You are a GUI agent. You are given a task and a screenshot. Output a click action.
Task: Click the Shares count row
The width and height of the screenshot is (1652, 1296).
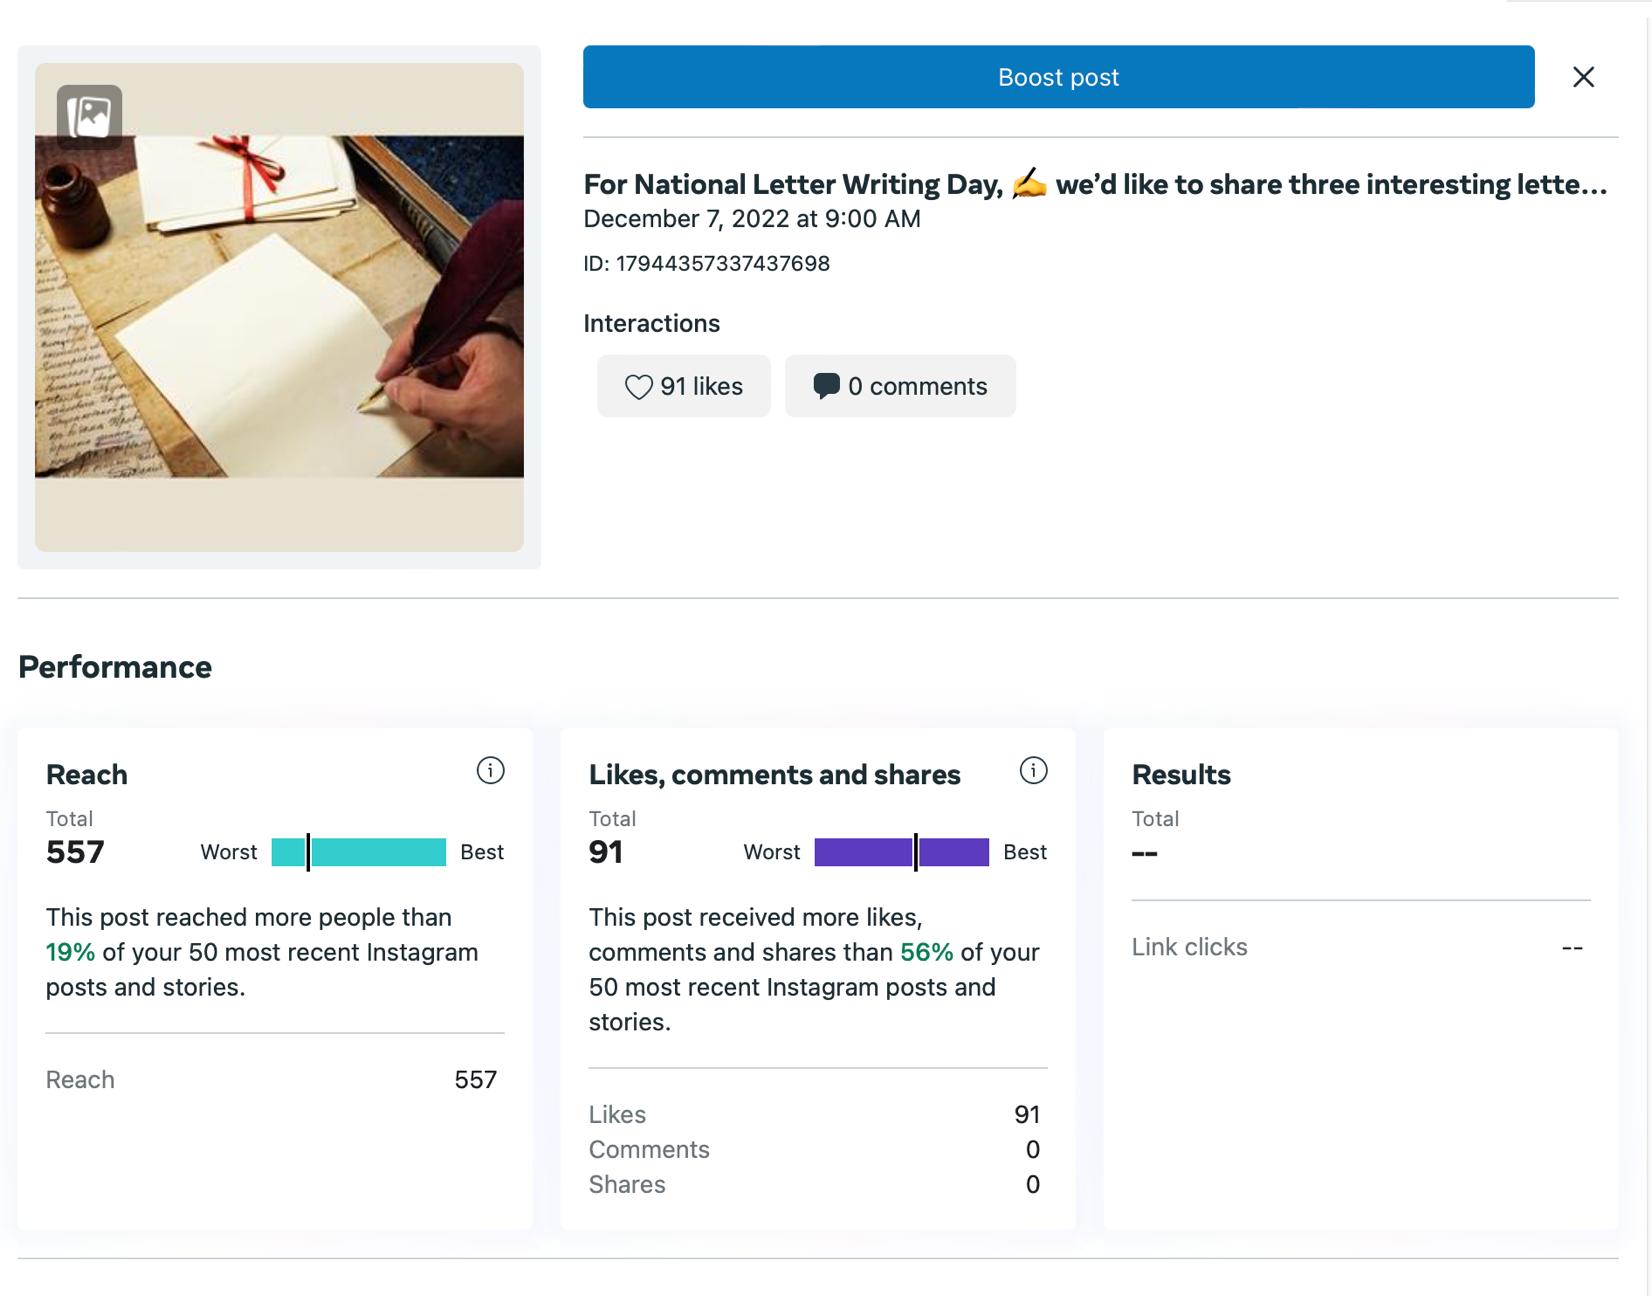tap(815, 1185)
